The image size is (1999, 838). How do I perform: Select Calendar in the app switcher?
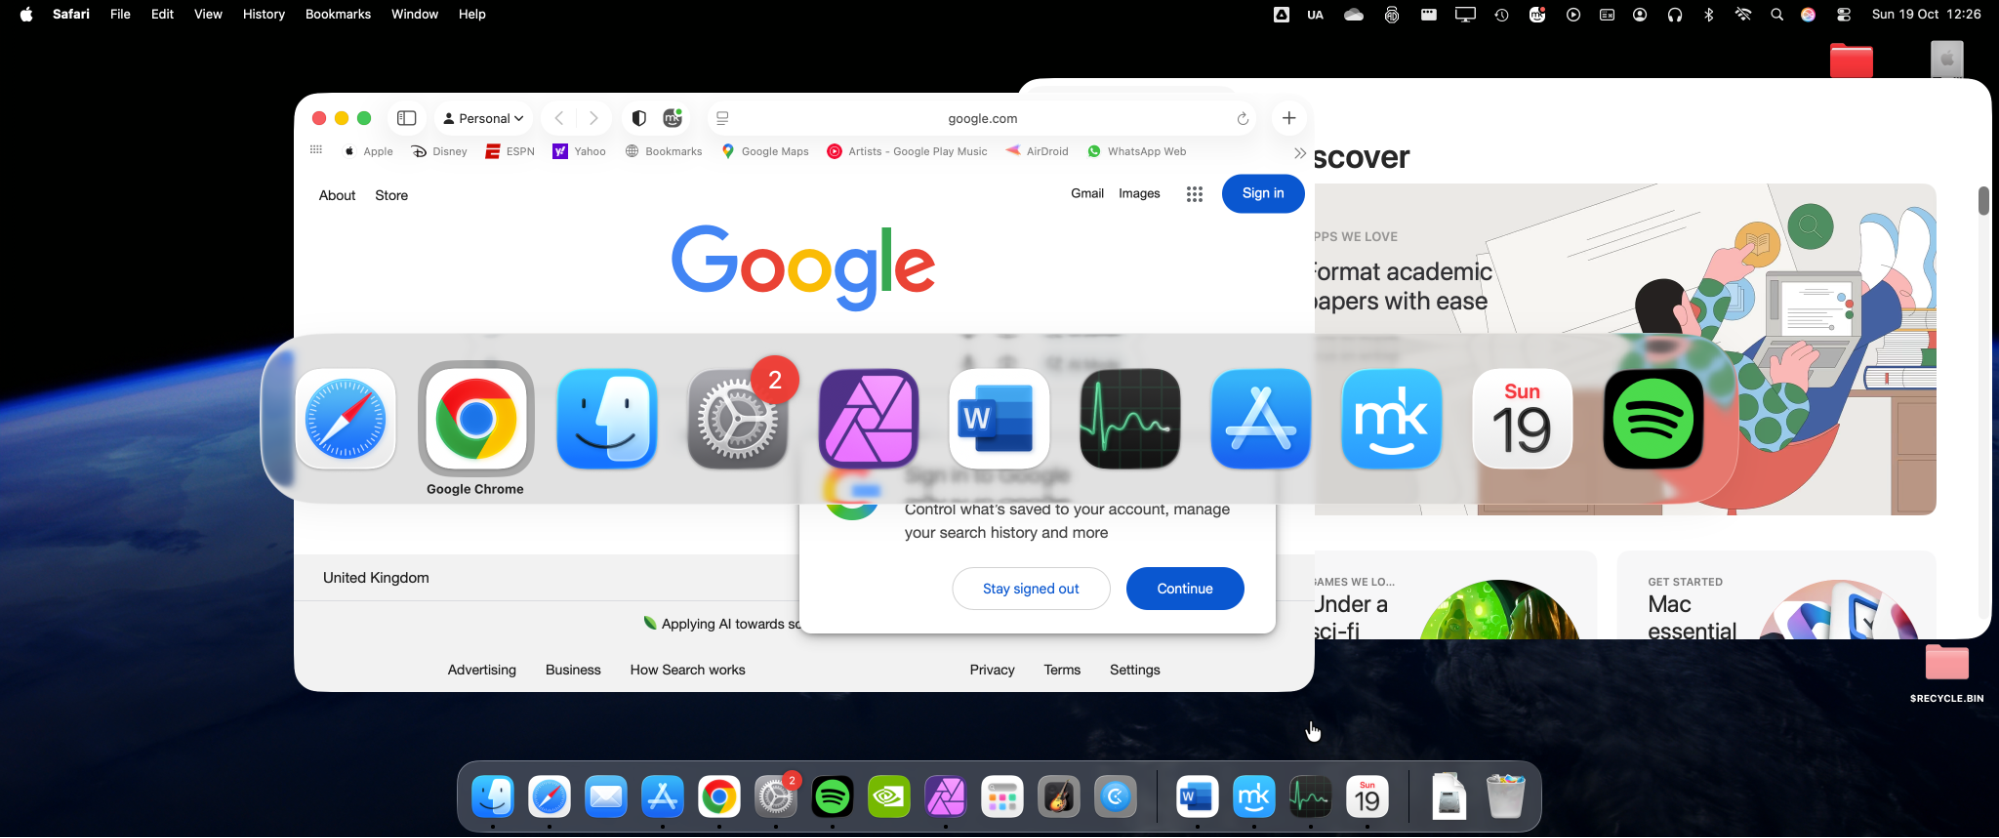pos(1522,419)
